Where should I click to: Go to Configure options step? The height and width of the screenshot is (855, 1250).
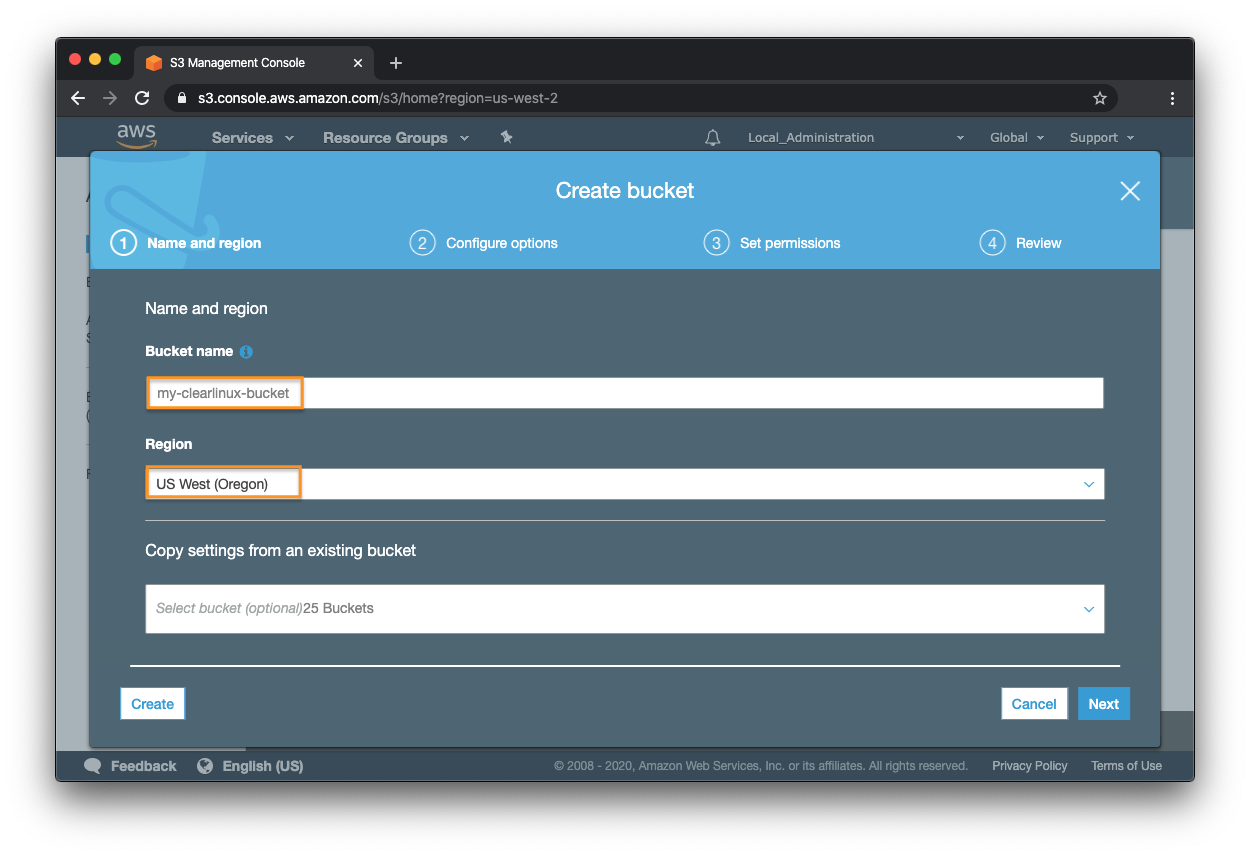pos(502,243)
